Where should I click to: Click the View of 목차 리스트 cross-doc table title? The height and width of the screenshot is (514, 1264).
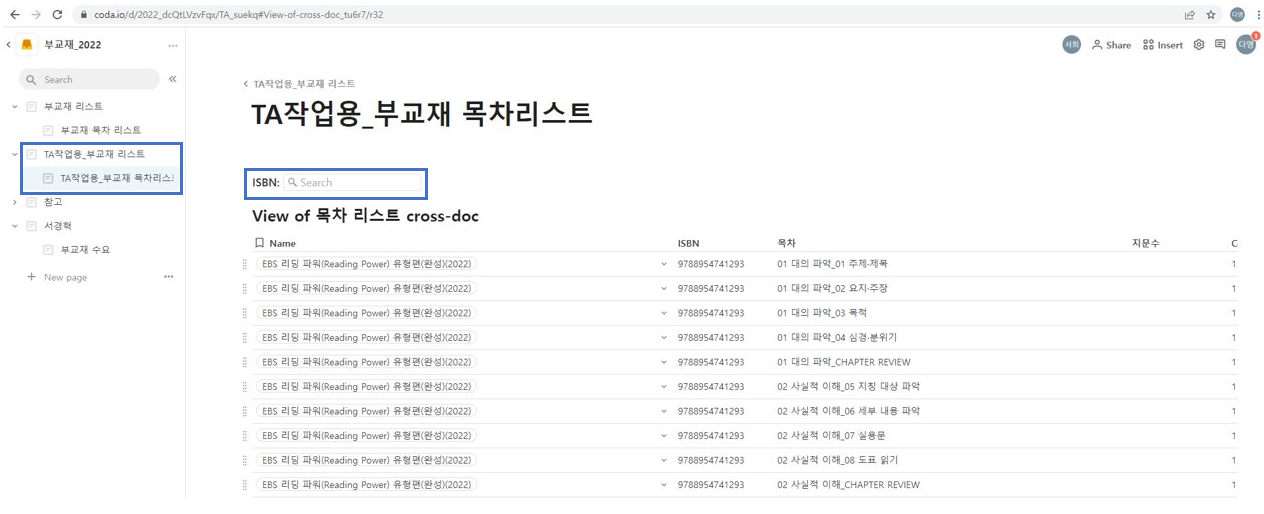tap(366, 216)
